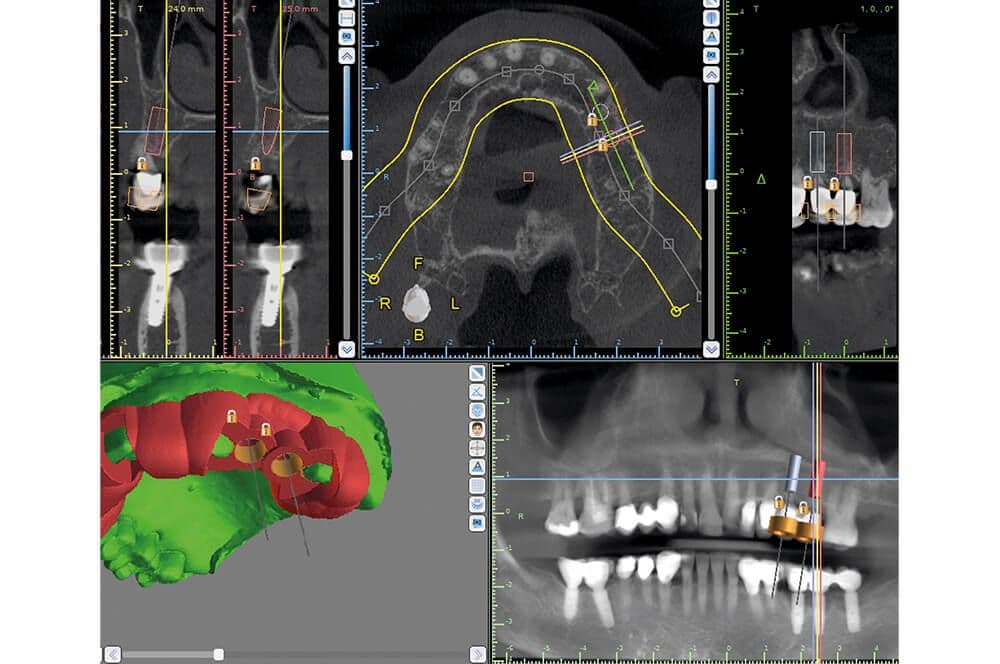The width and height of the screenshot is (1000, 664).
Task: Toggle the lock on the first implant in 3D model
Action: pos(232,416)
